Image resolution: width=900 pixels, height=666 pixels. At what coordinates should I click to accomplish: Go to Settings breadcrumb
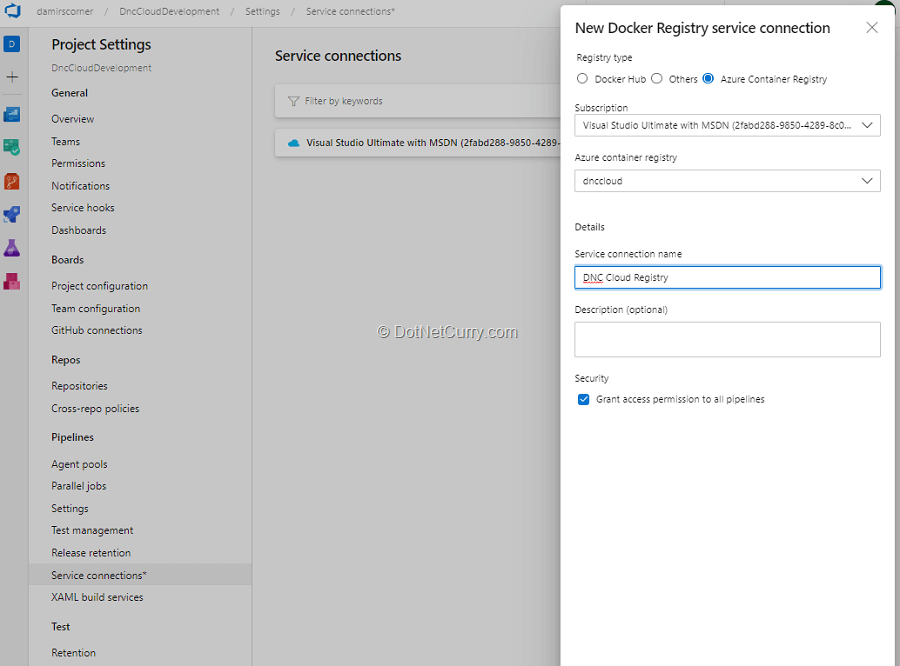pyautogui.click(x=262, y=11)
